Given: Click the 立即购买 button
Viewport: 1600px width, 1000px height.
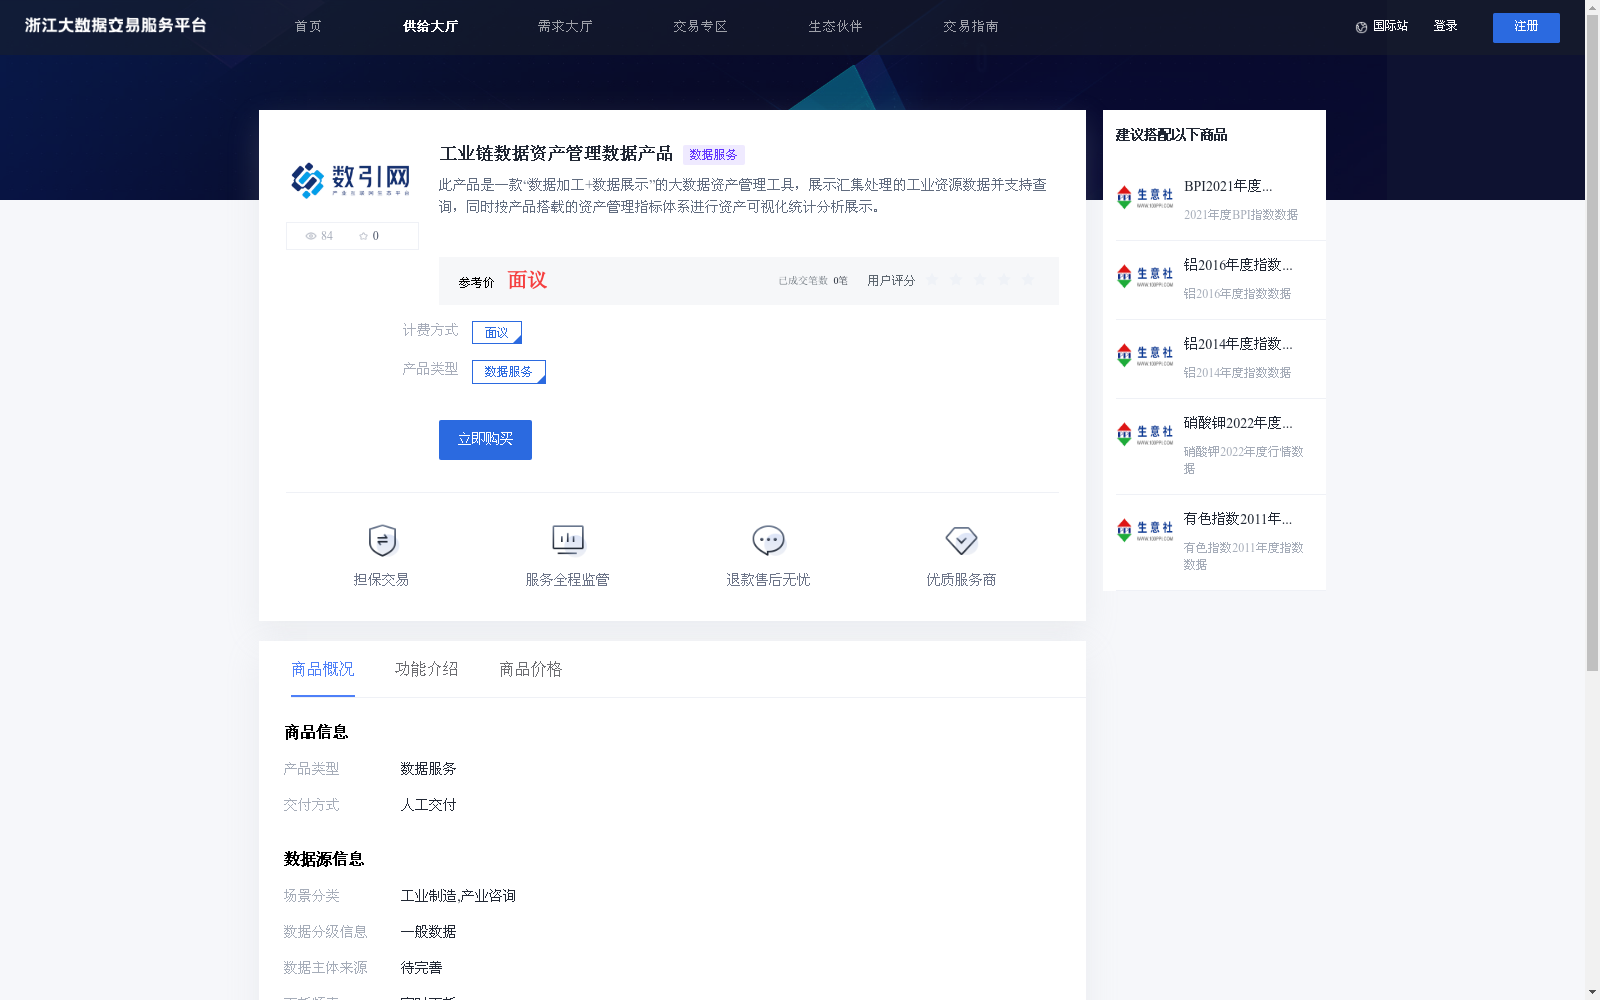Looking at the screenshot, I should (485, 440).
